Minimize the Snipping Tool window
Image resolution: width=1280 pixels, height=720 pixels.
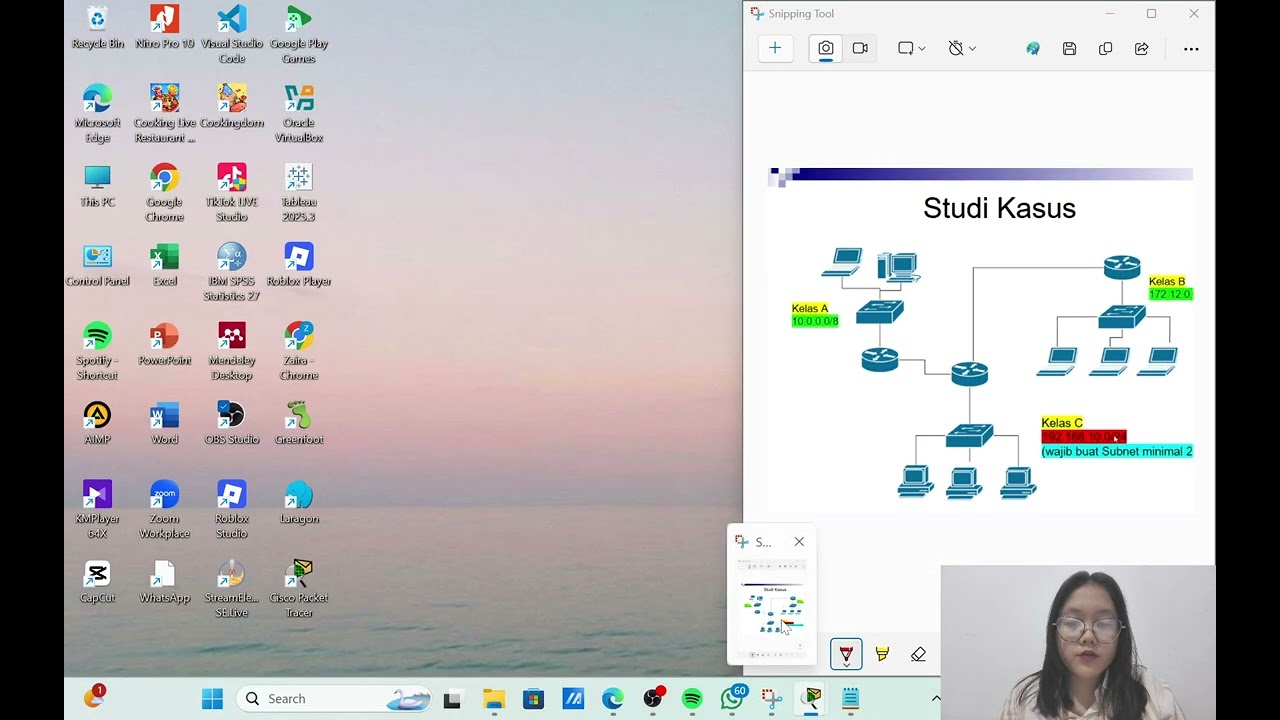(x=1110, y=14)
